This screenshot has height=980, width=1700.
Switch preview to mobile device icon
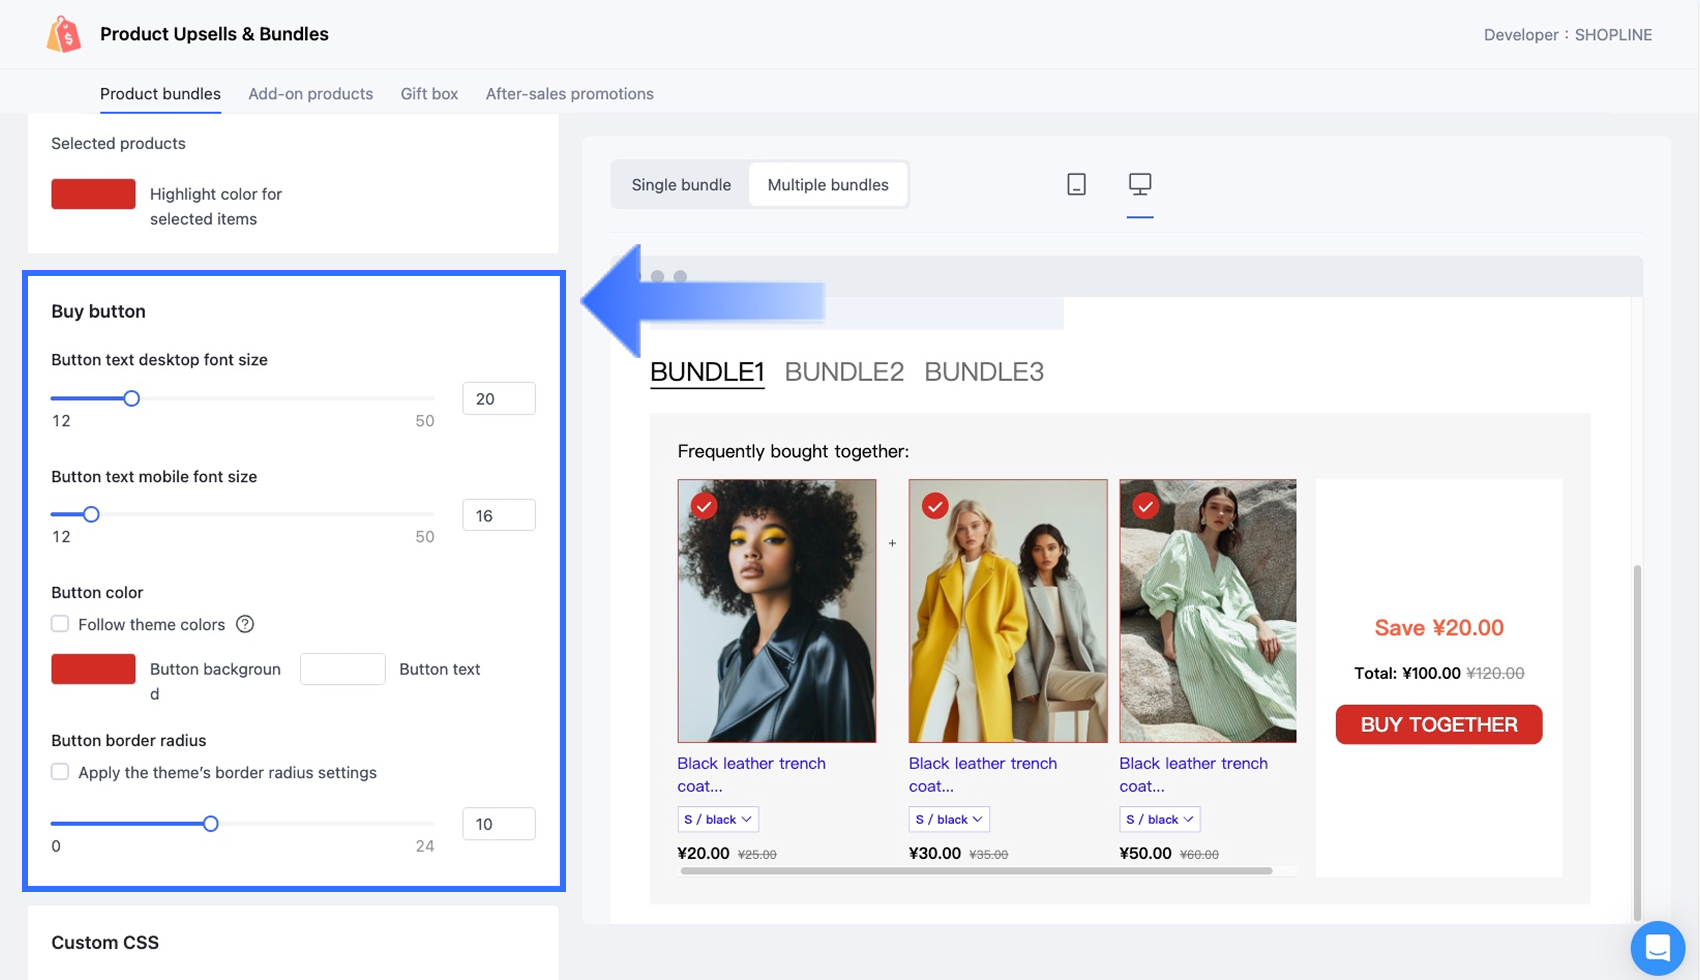click(1076, 184)
